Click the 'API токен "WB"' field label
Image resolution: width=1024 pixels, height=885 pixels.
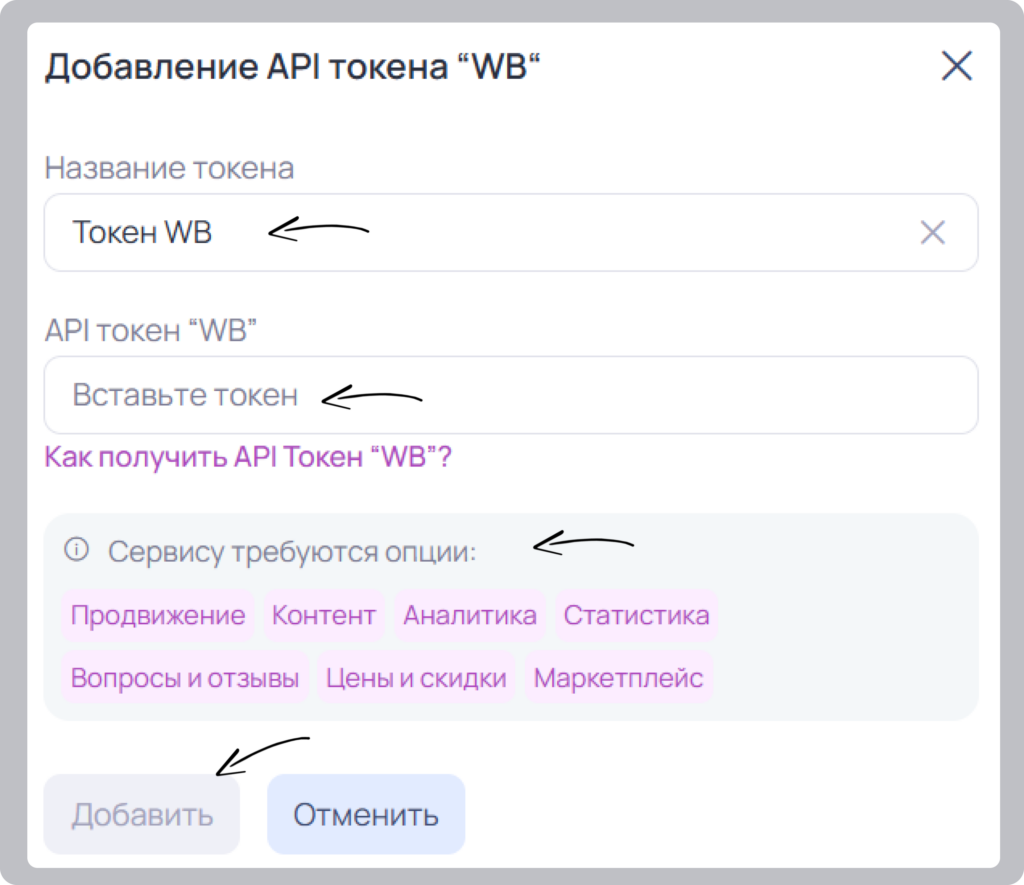click(x=151, y=330)
